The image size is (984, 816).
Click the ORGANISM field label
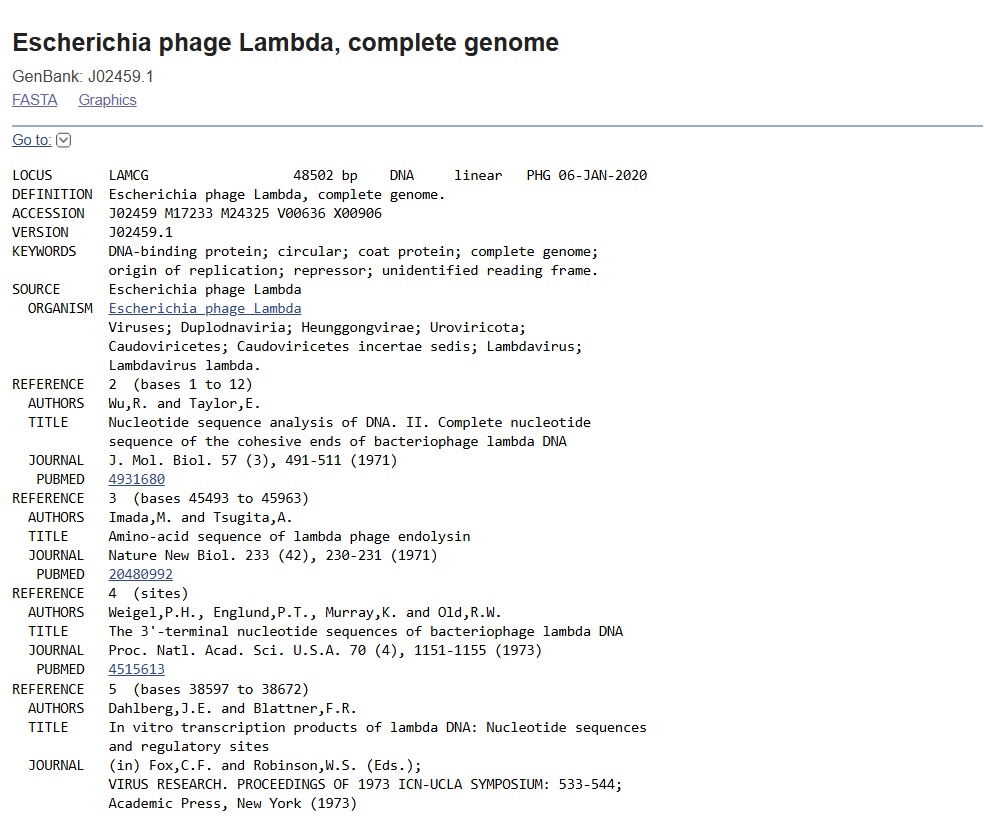[x=60, y=309]
